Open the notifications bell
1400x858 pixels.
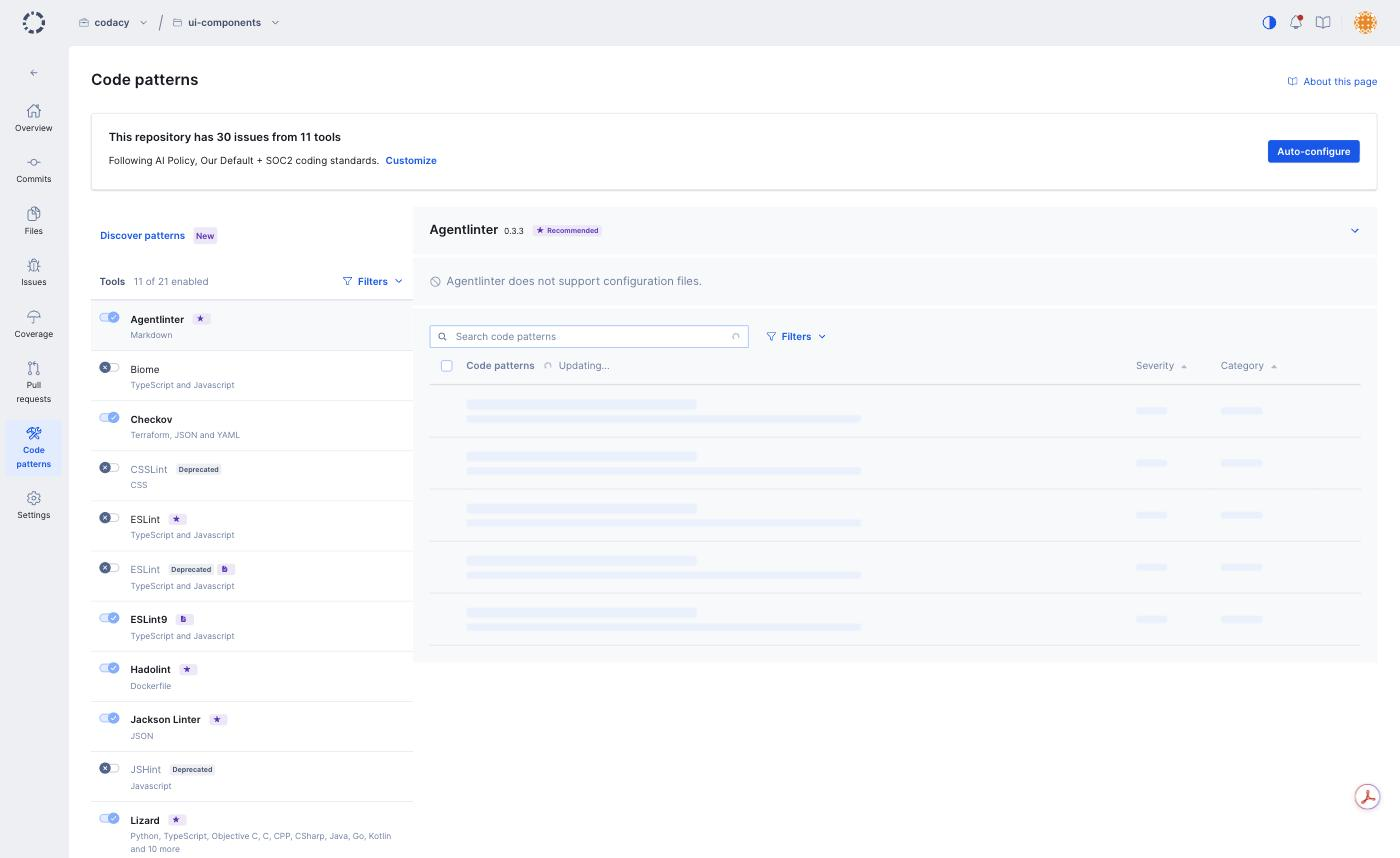click(1296, 22)
